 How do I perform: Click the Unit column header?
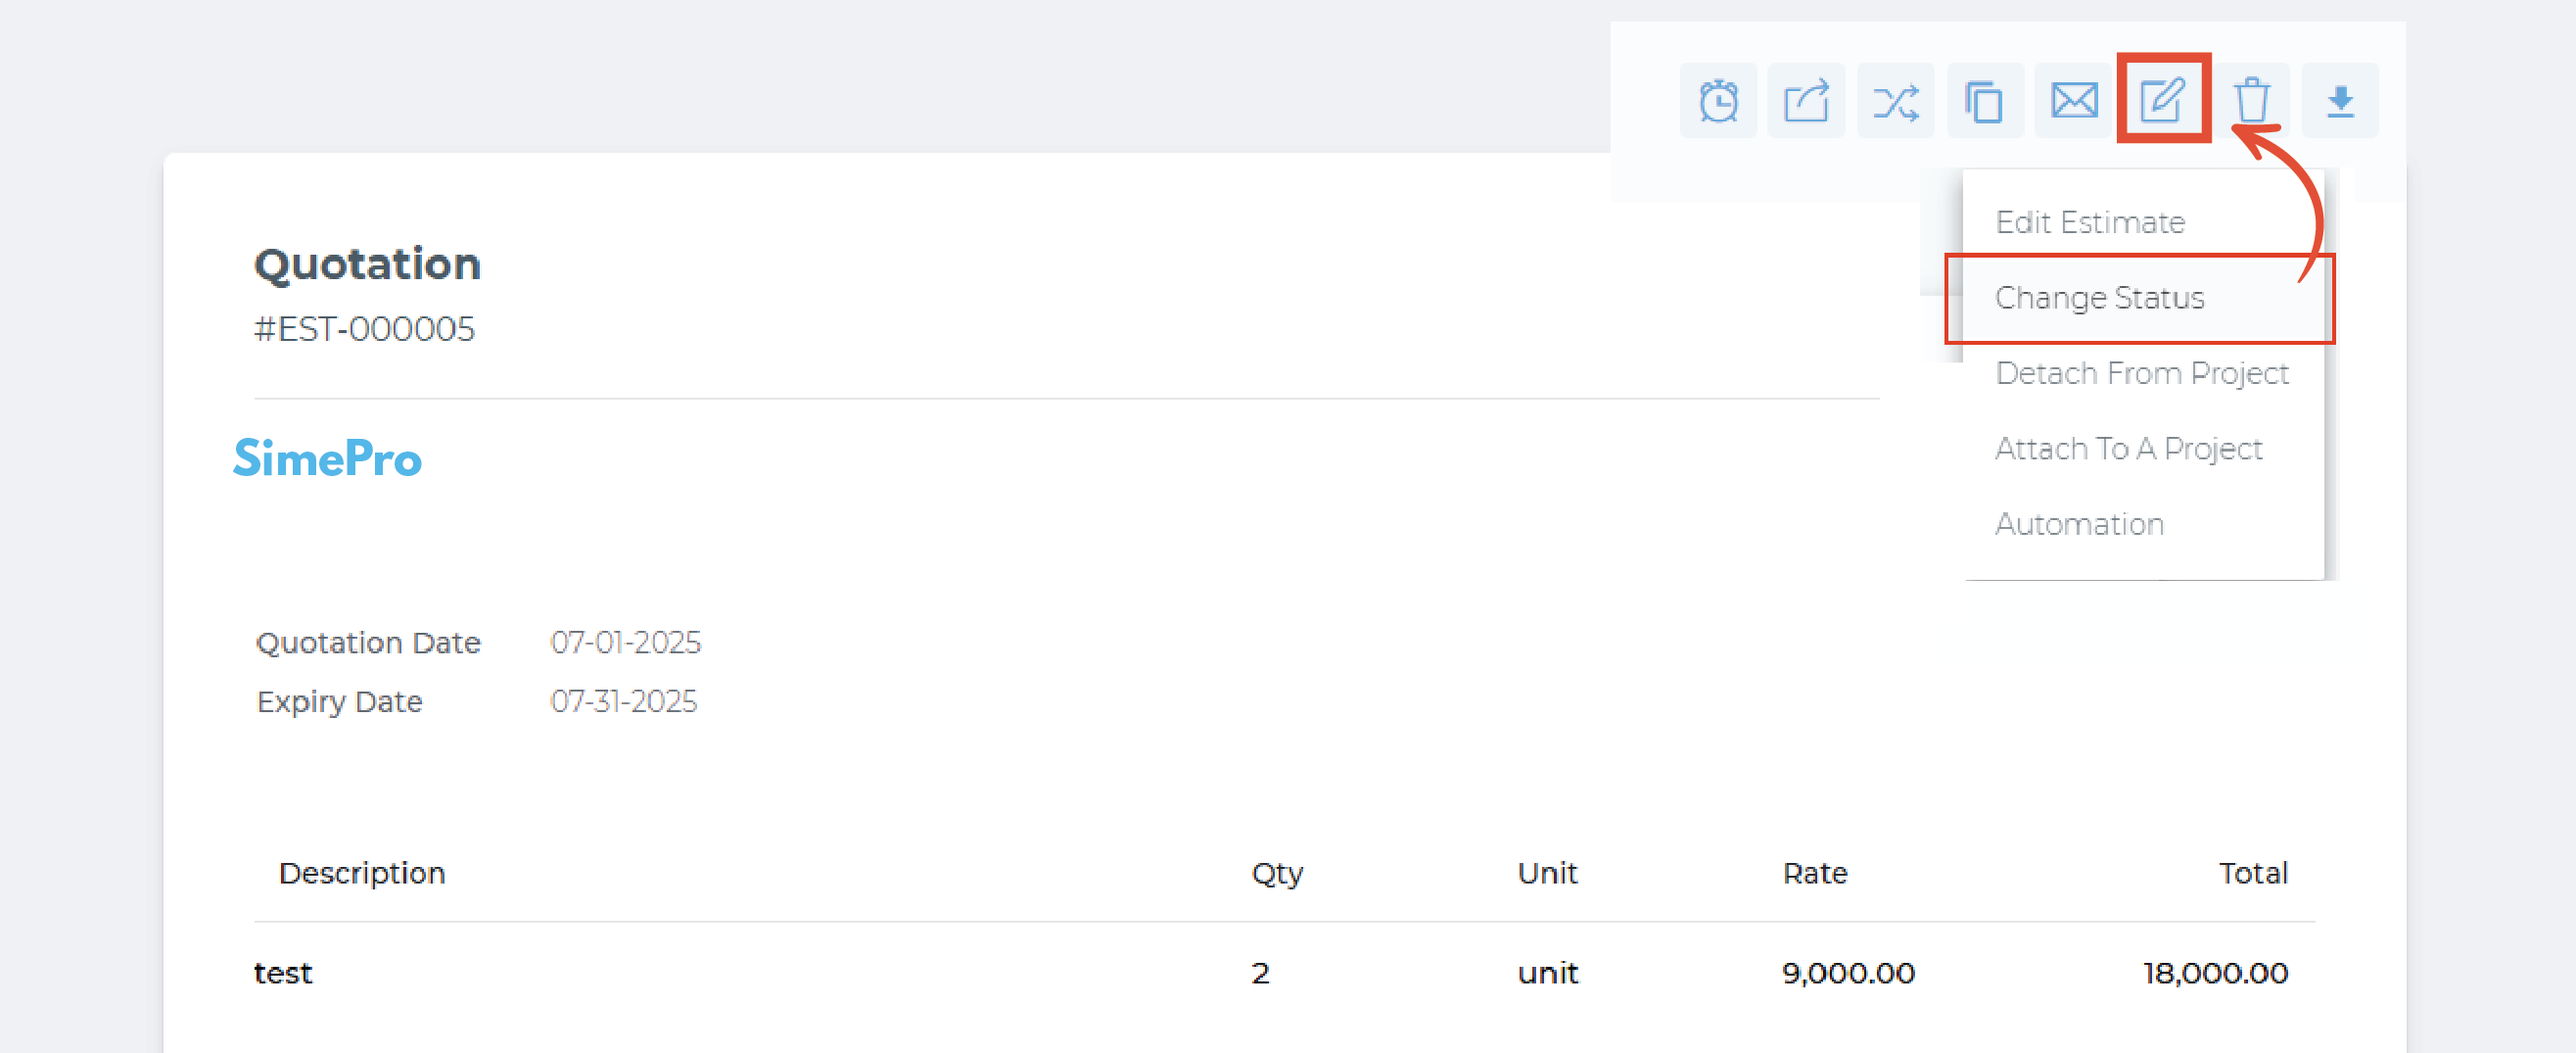pos(1547,873)
